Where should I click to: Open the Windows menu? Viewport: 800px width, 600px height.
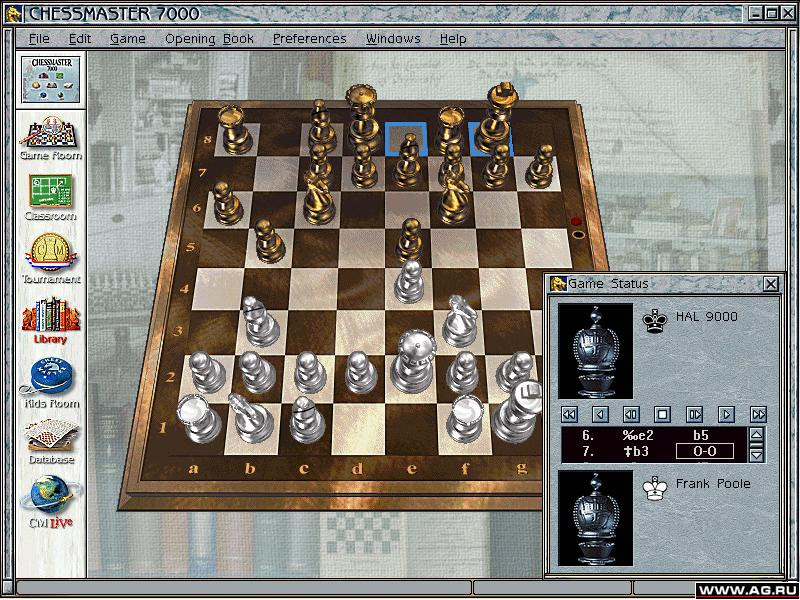(393, 39)
